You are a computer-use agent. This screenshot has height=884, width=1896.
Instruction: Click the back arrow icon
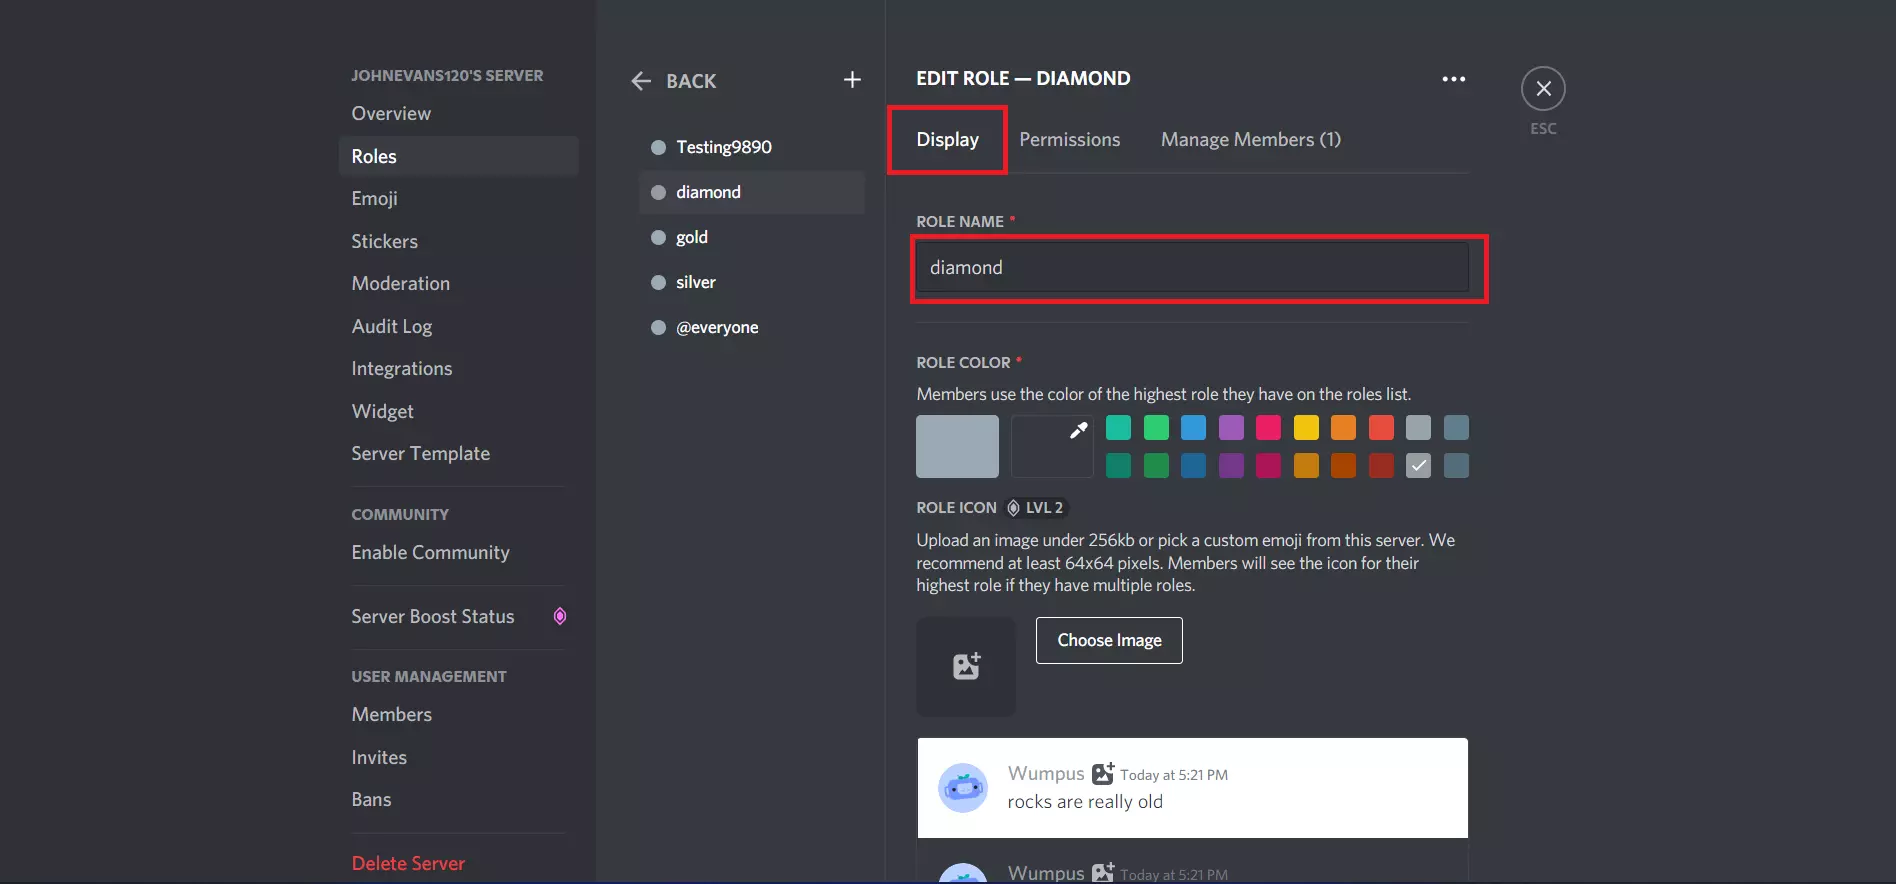[641, 81]
